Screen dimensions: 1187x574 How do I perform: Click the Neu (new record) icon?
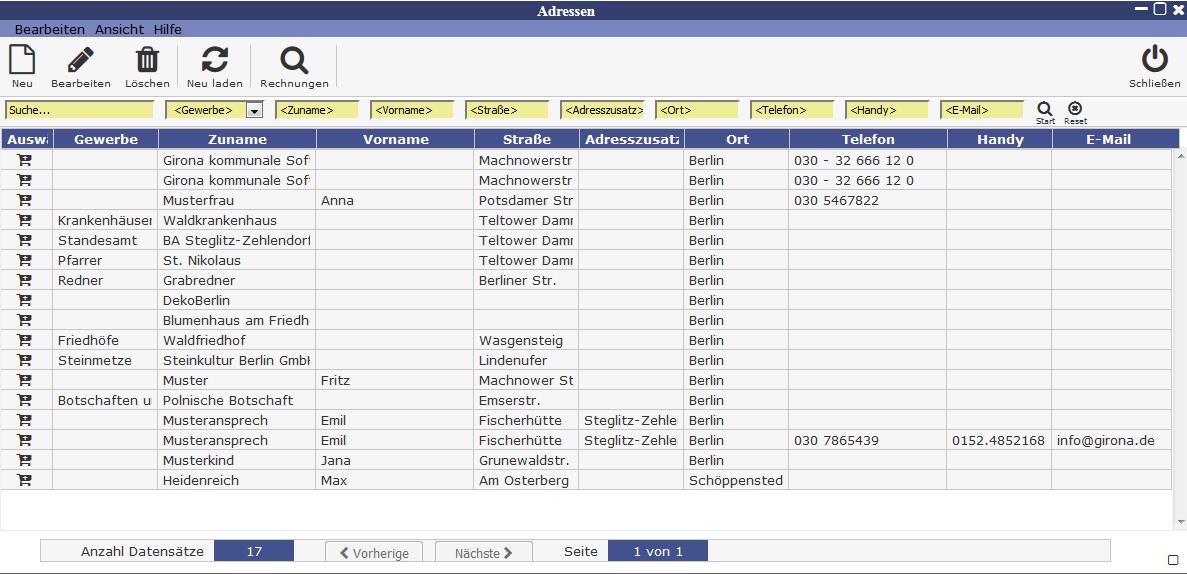coord(21,61)
